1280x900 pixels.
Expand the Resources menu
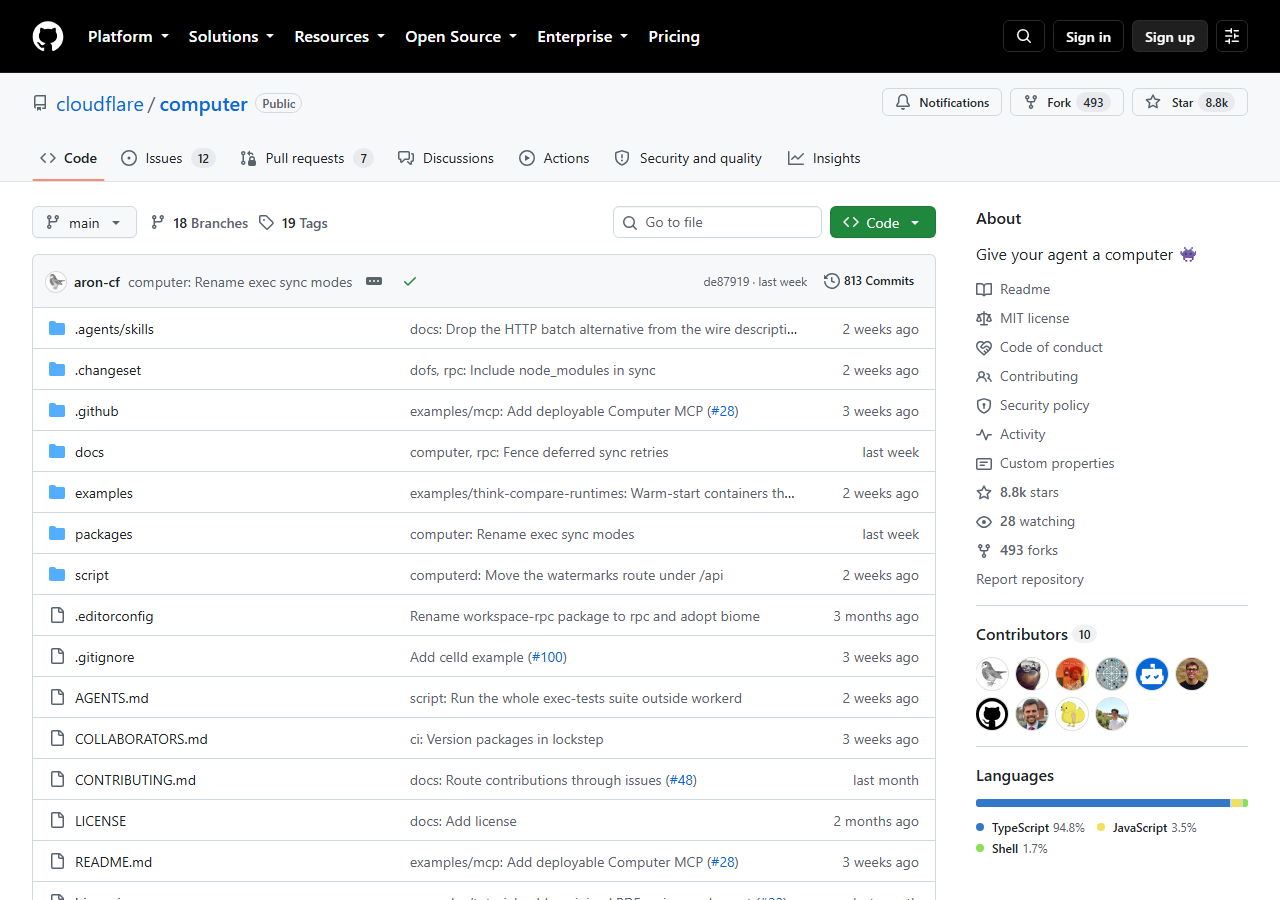click(339, 36)
